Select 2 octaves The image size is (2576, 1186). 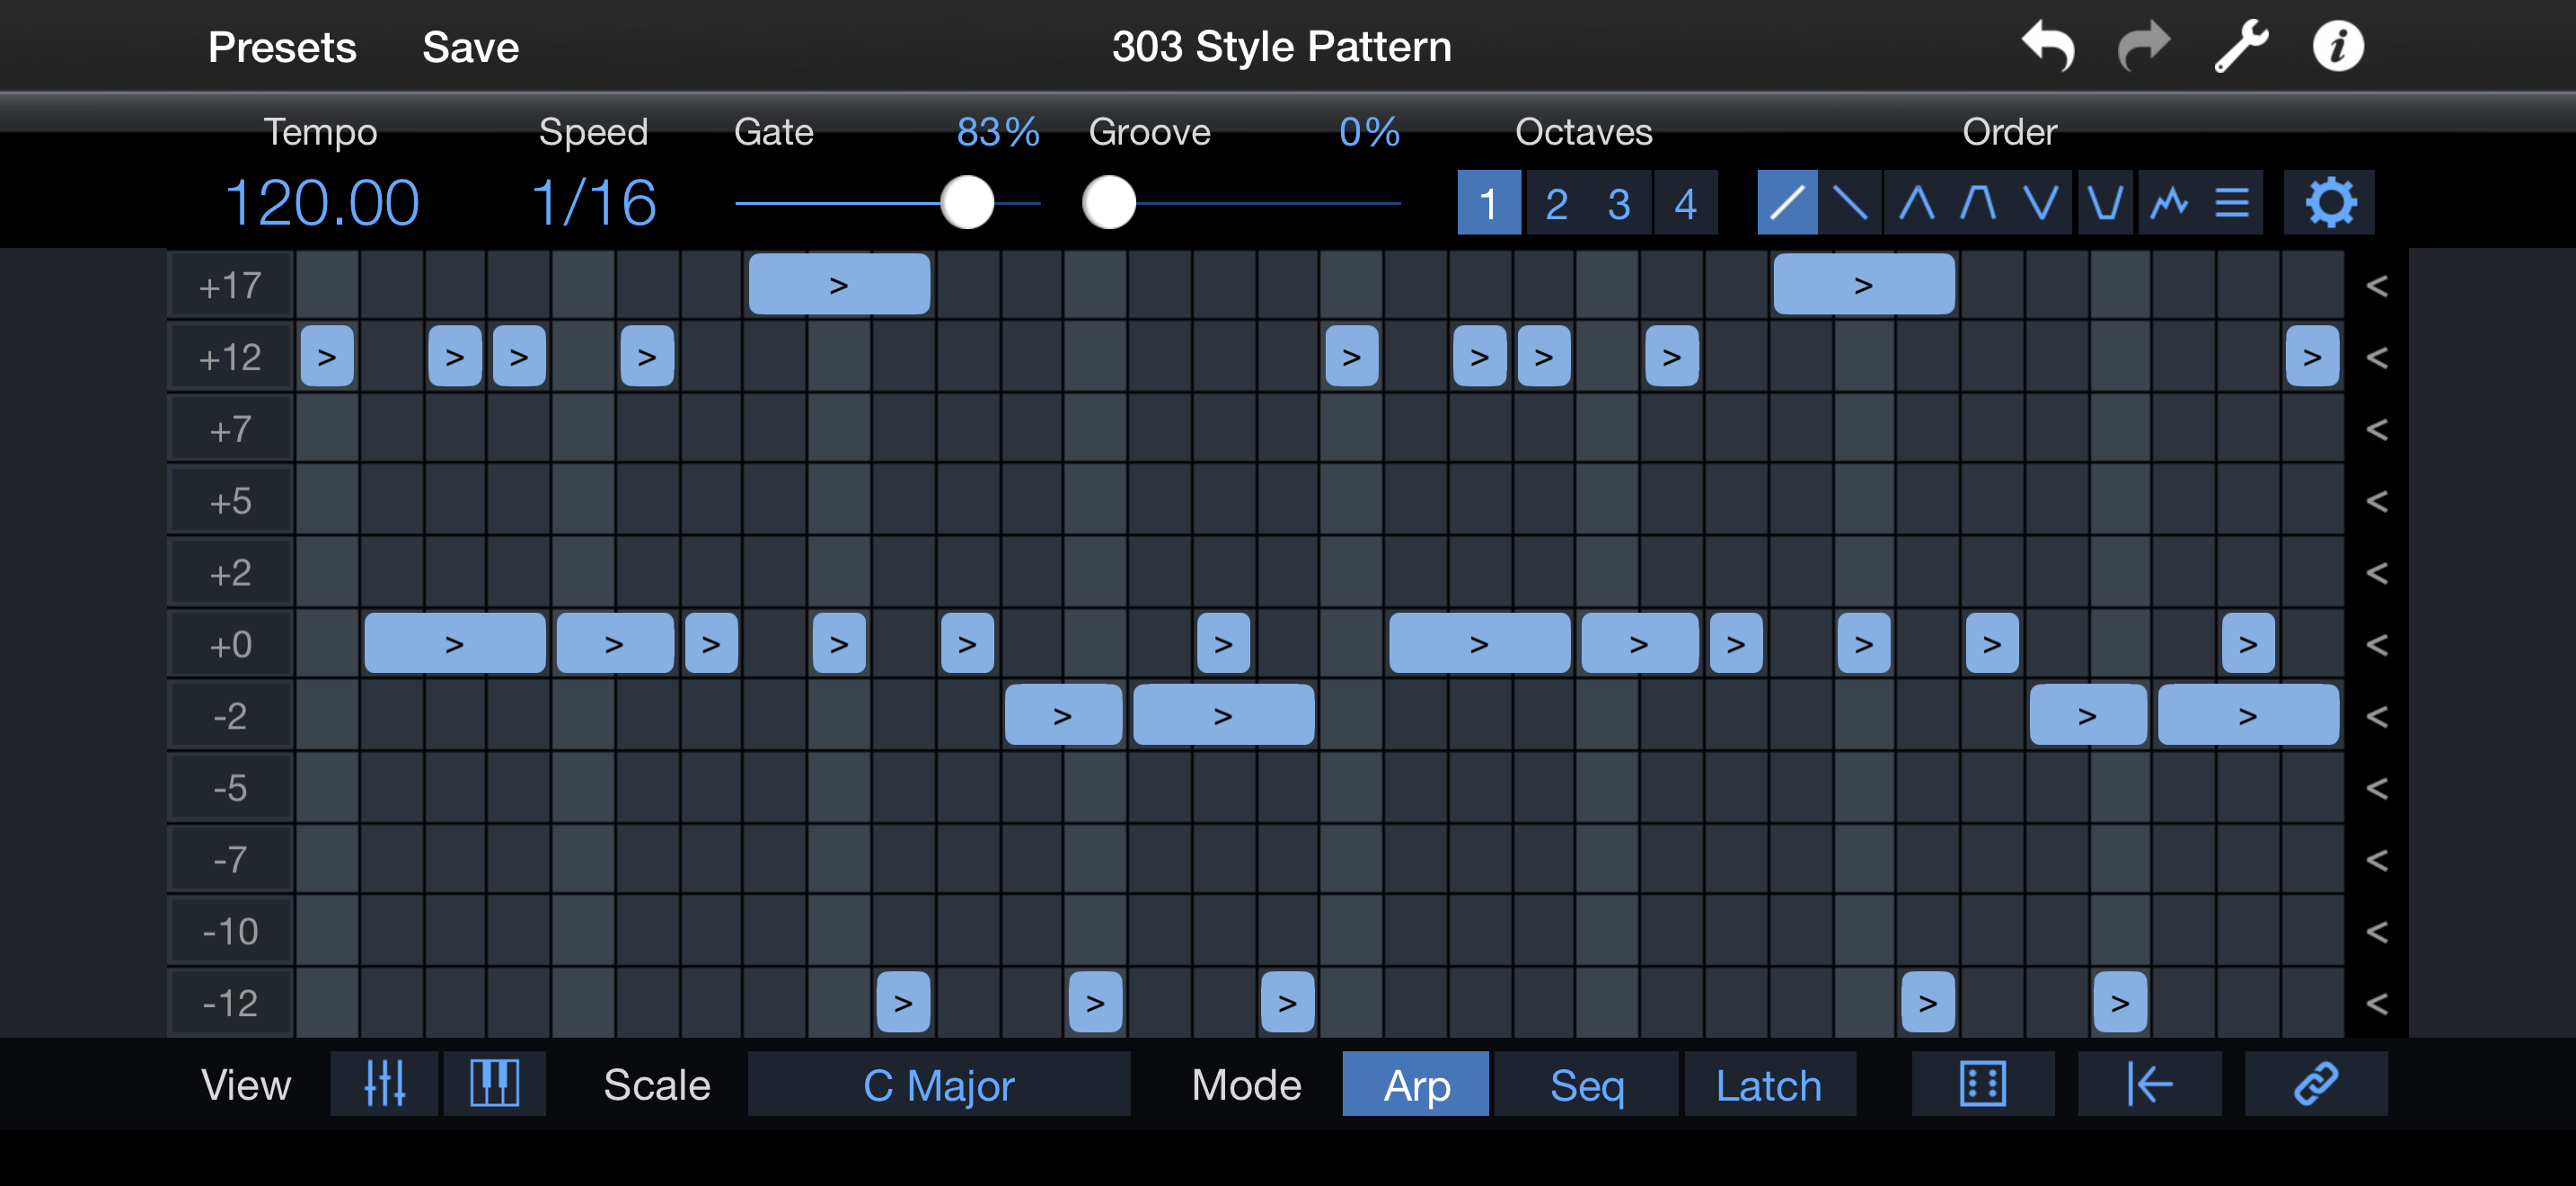click(1556, 203)
